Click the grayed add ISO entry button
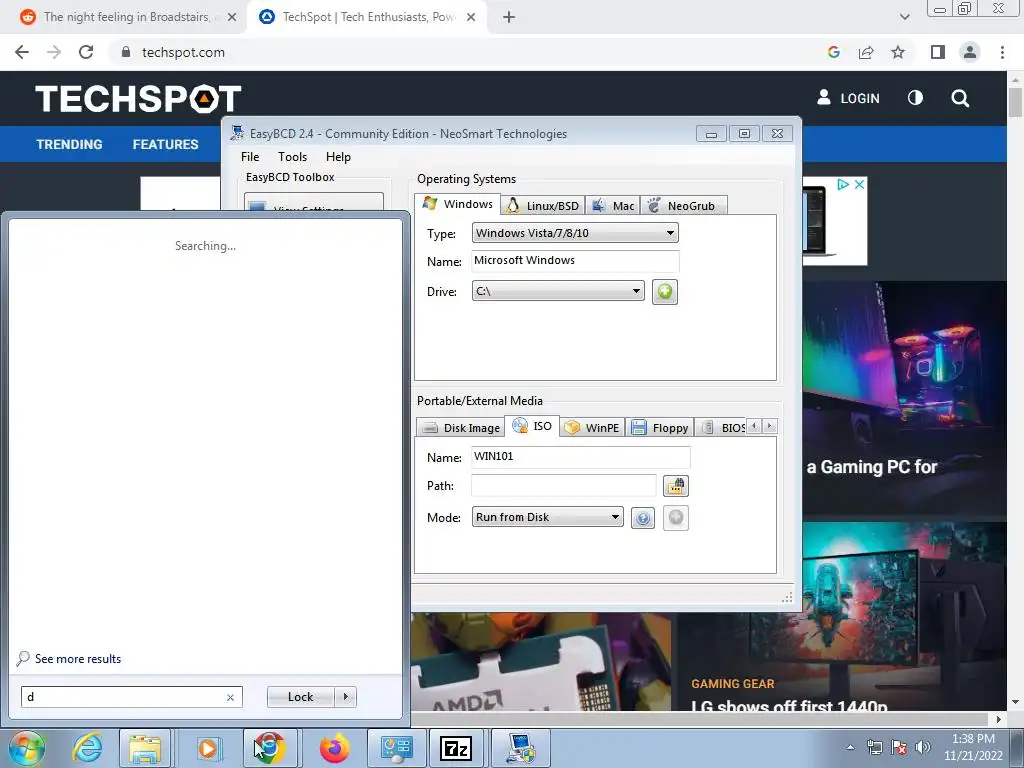 676,518
